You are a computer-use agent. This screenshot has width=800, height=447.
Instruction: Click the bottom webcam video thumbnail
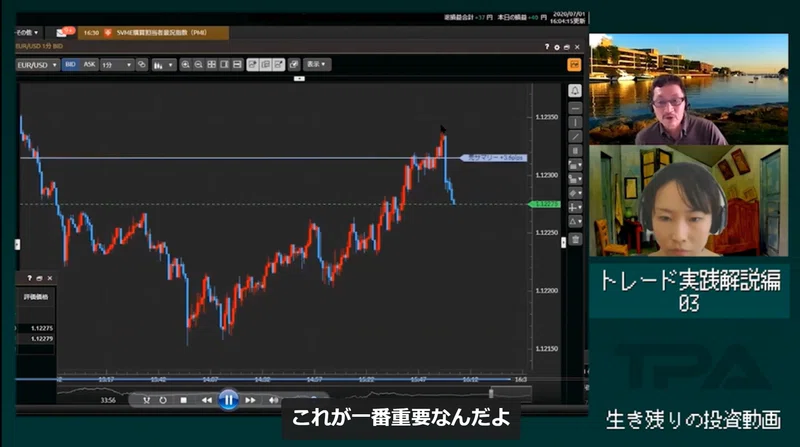tap(688, 201)
